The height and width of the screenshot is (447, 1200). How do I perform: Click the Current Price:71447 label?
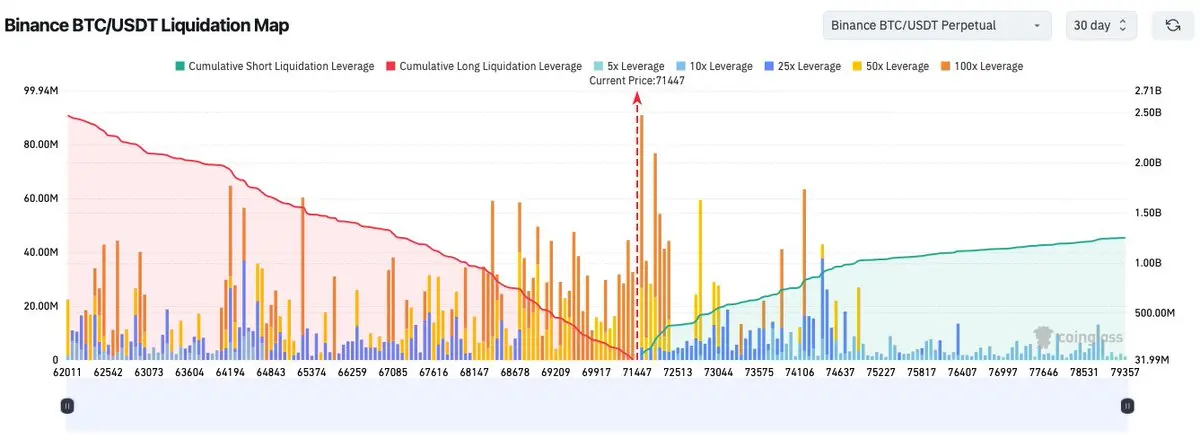[x=637, y=80]
